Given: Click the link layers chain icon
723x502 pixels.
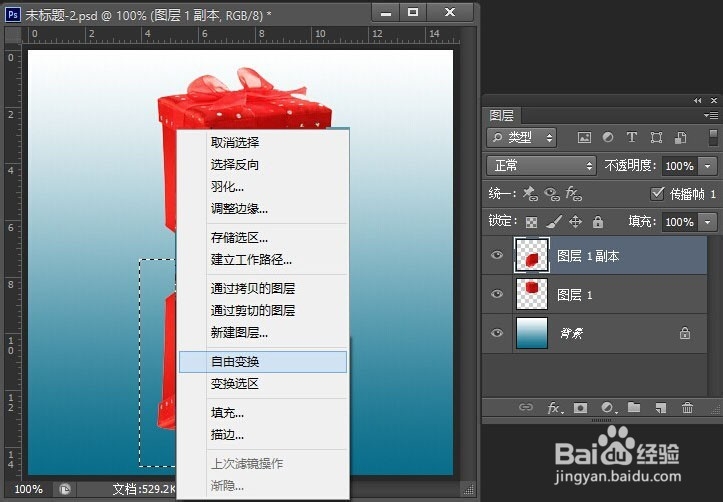Looking at the screenshot, I should pos(526,407).
